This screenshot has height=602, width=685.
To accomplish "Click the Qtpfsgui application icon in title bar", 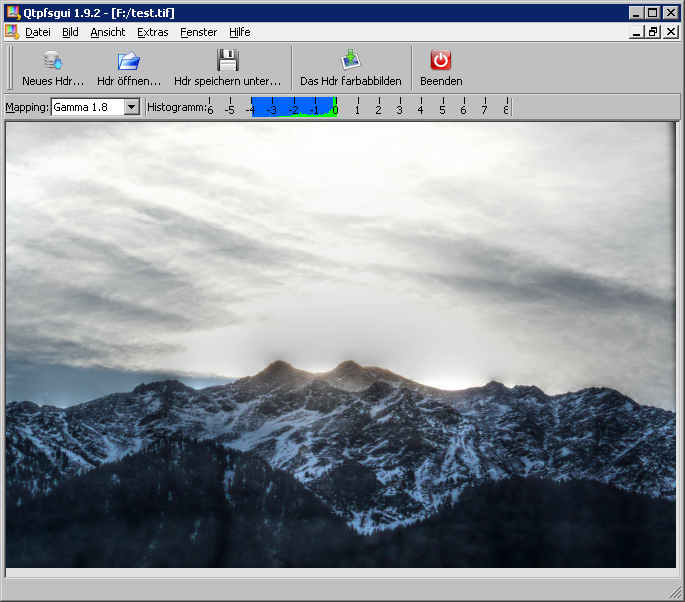I will coord(12,12).
